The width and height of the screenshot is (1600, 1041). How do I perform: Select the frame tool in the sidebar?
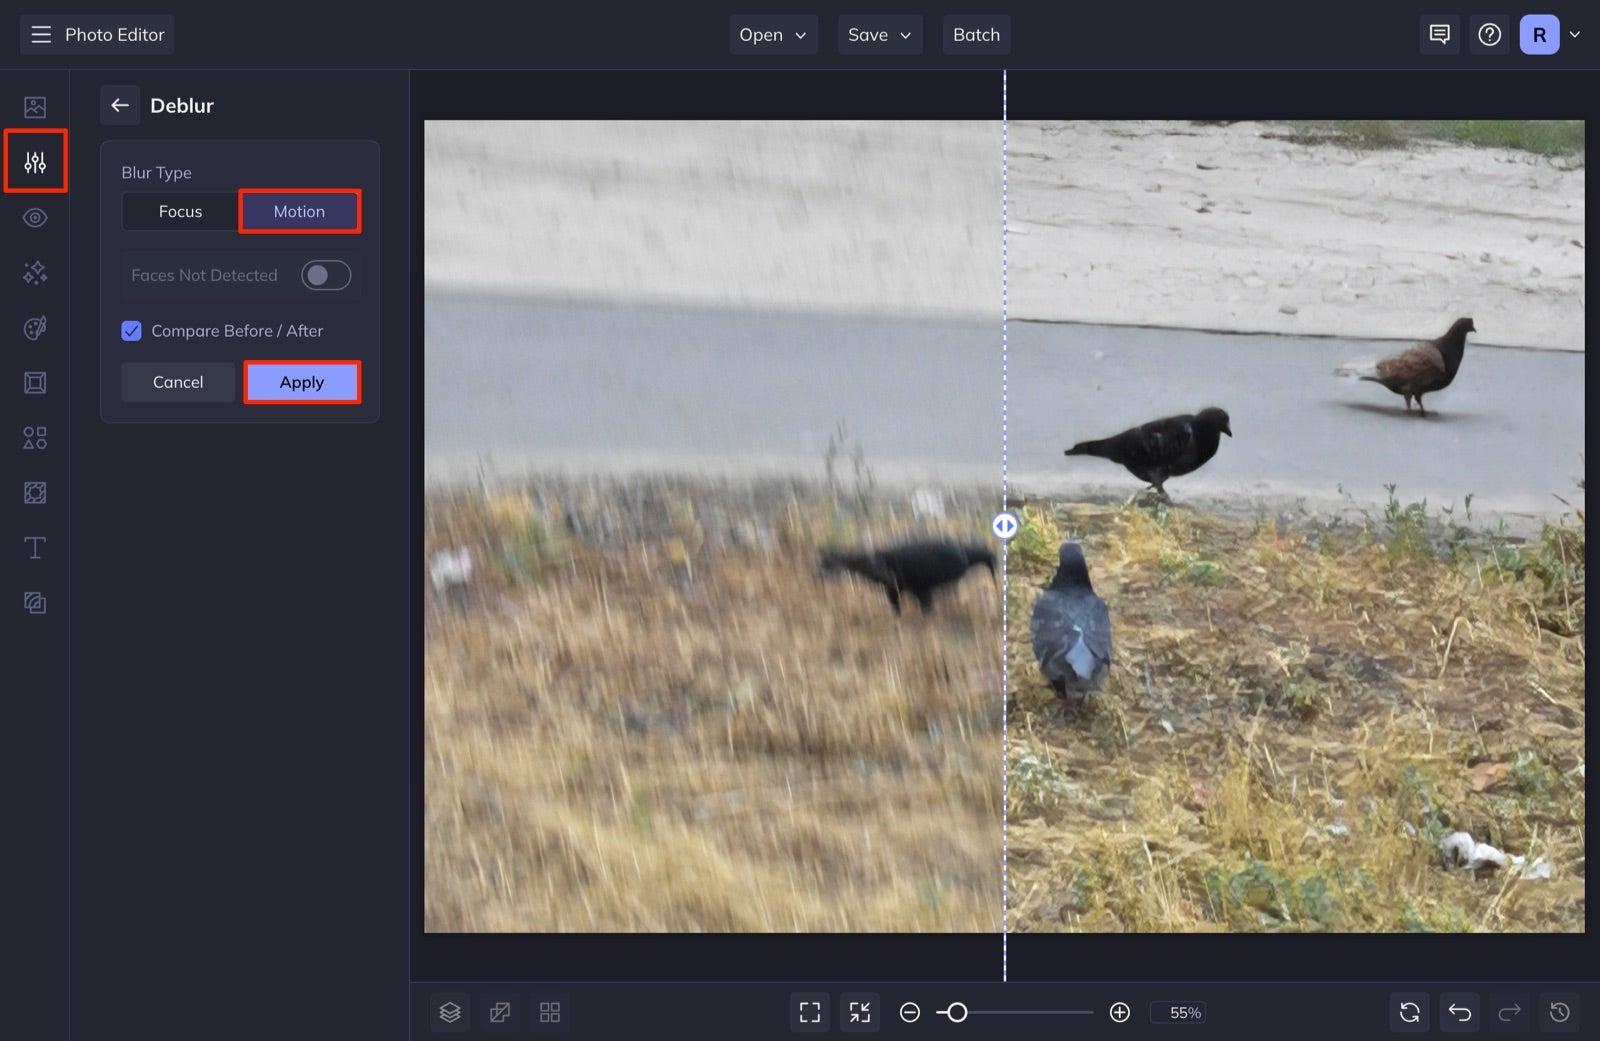pos(35,382)
